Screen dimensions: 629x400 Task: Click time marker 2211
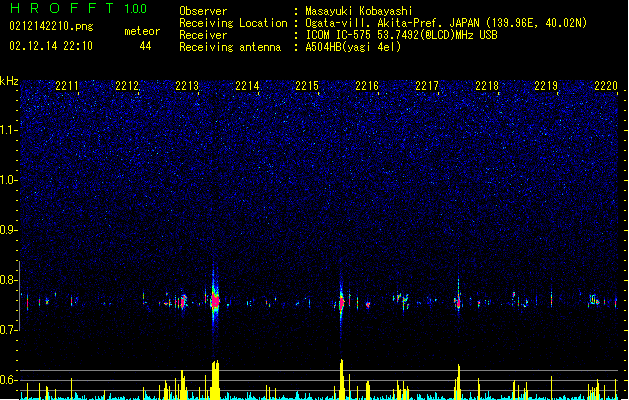(x=67, y=86)
